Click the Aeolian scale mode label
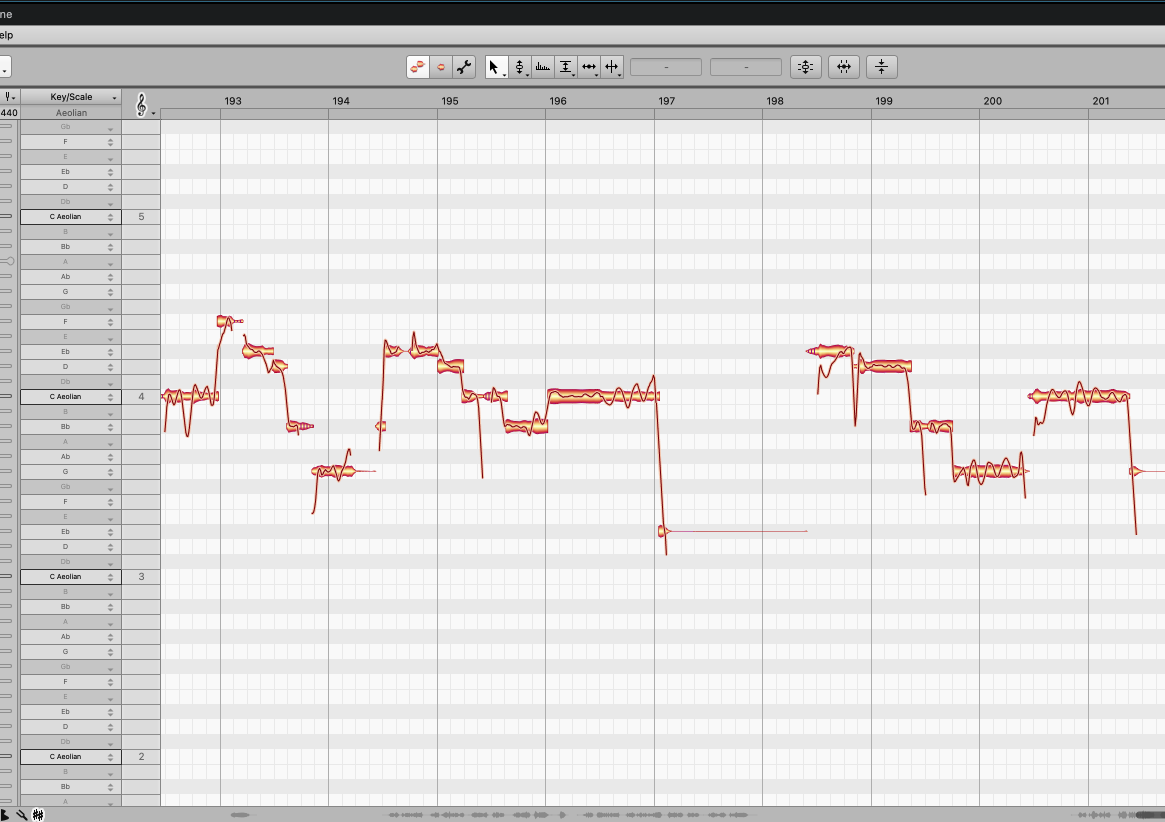1165x822 pixels. 71,113
